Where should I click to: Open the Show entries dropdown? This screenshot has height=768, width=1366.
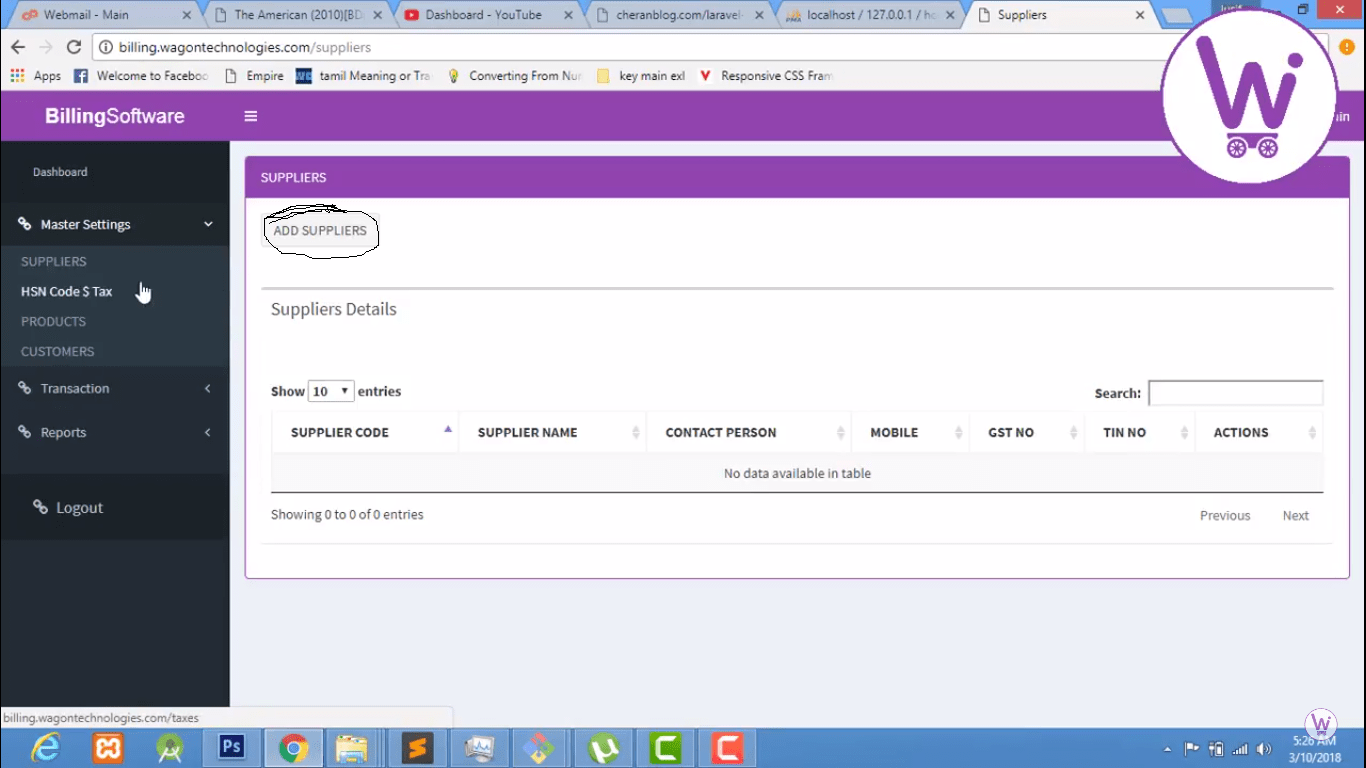pyautogui.click(x=331, y=391)
